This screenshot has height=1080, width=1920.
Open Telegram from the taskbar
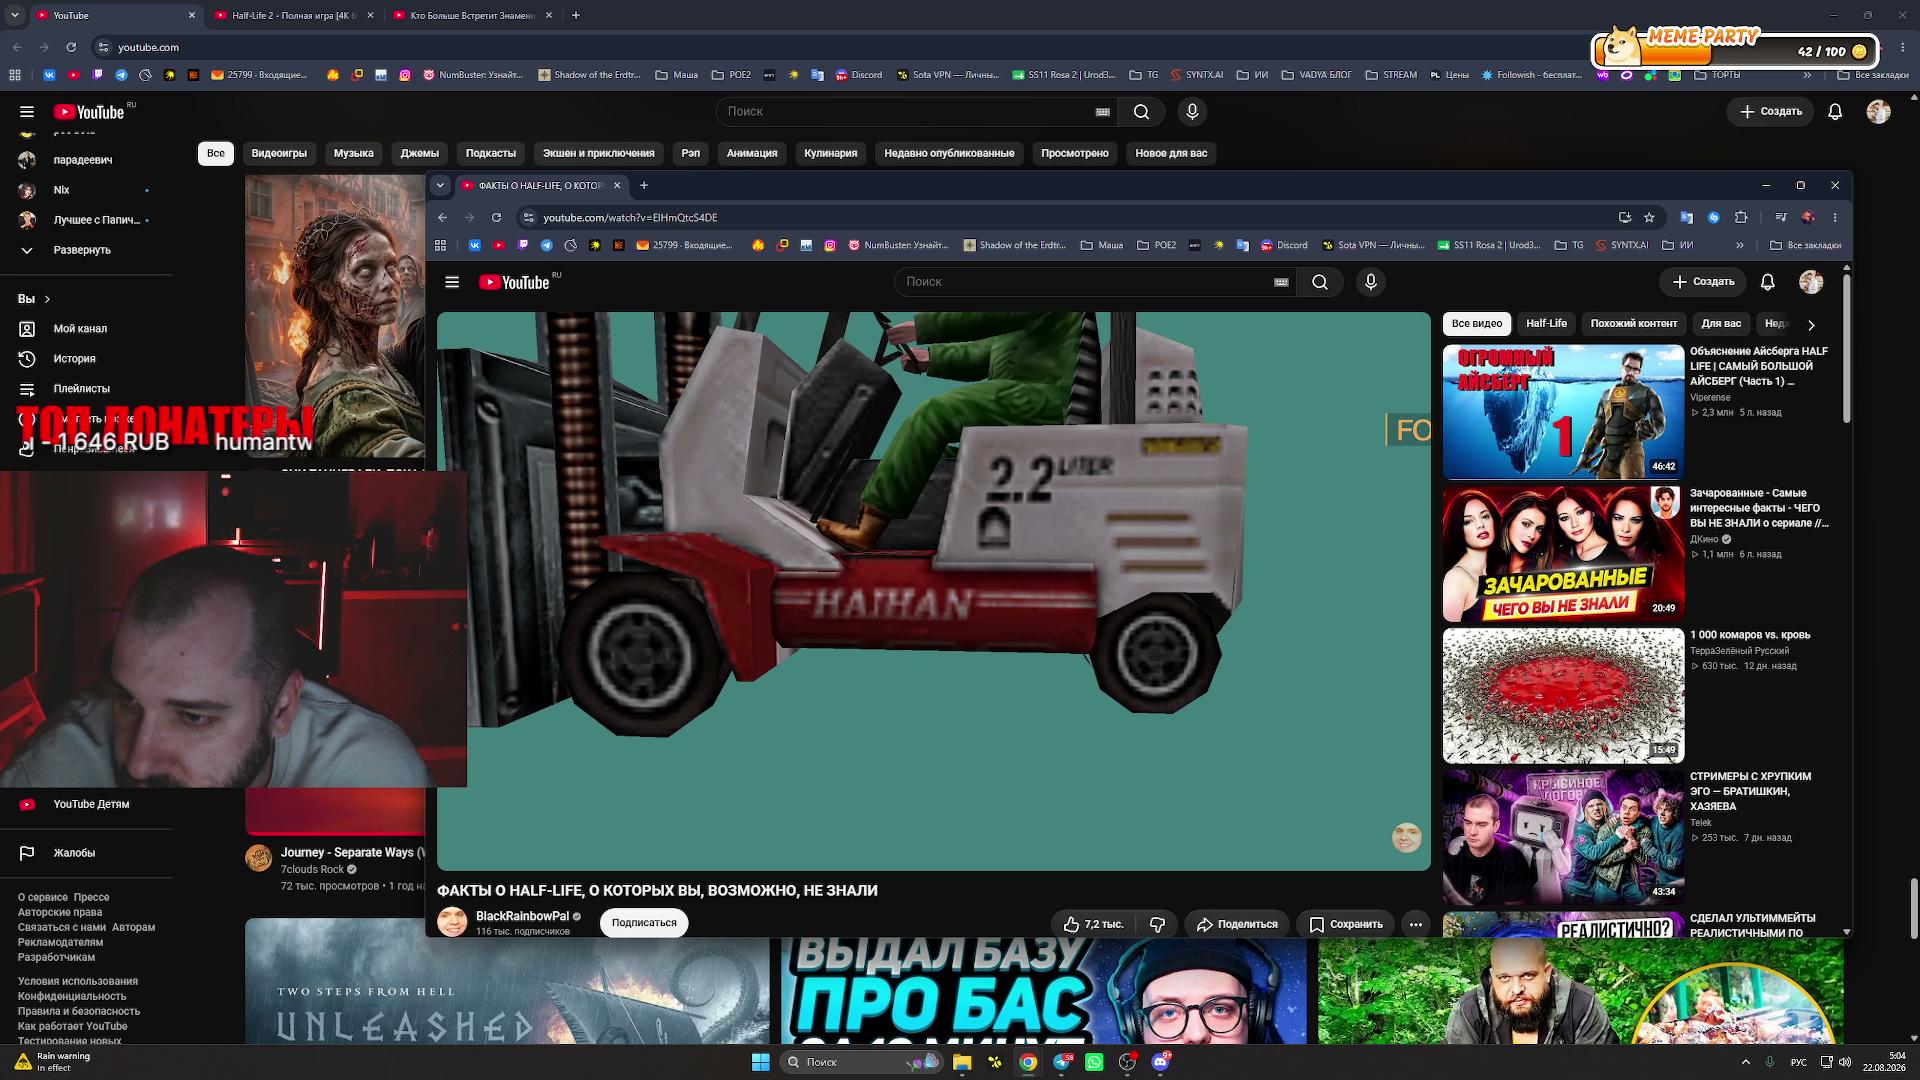click(x=1061, y=1062)
